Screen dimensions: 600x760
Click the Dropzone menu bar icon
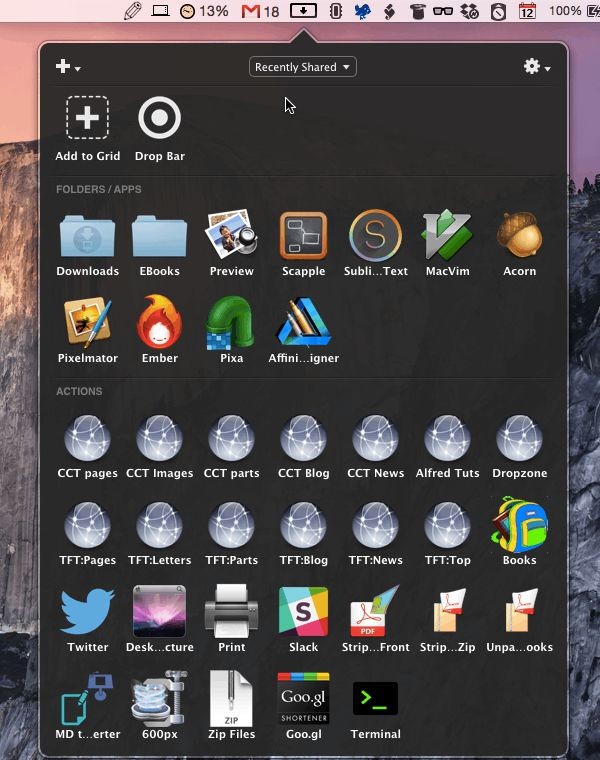303,10
